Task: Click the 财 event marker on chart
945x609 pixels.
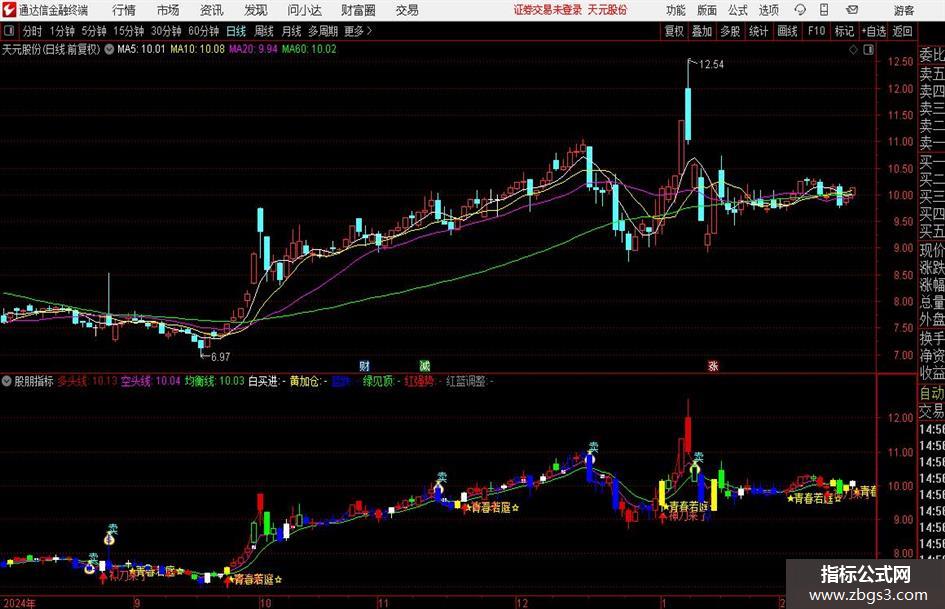Action: 364,366
